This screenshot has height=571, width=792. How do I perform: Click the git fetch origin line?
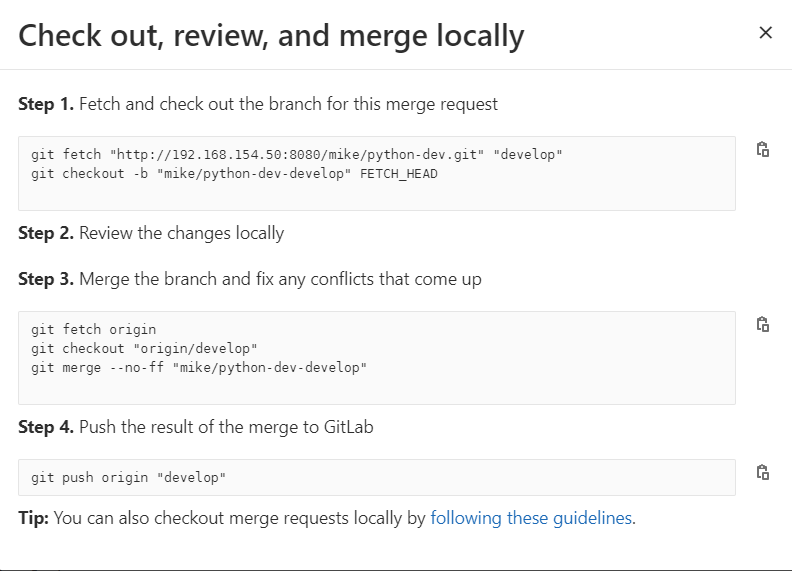coord(93,329)
